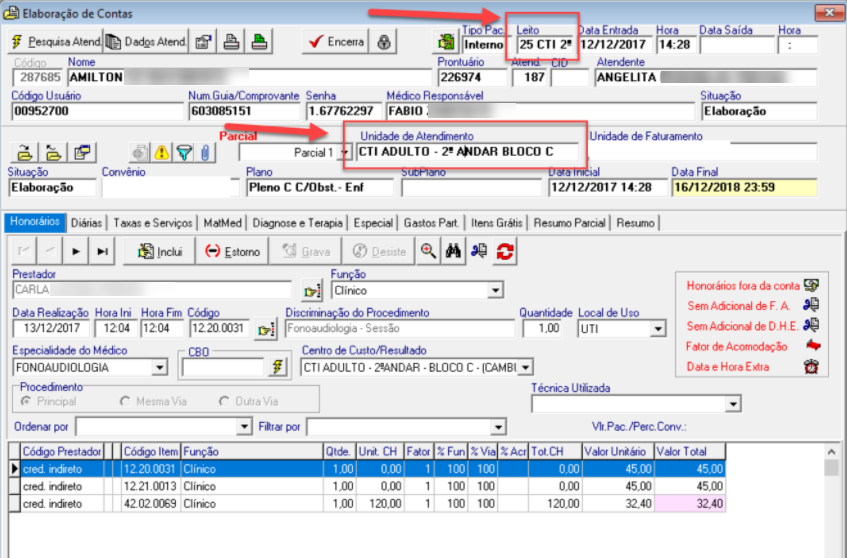Expand the Ordenar por dropdown
This screenshot has height=558, width=847.
244,427
